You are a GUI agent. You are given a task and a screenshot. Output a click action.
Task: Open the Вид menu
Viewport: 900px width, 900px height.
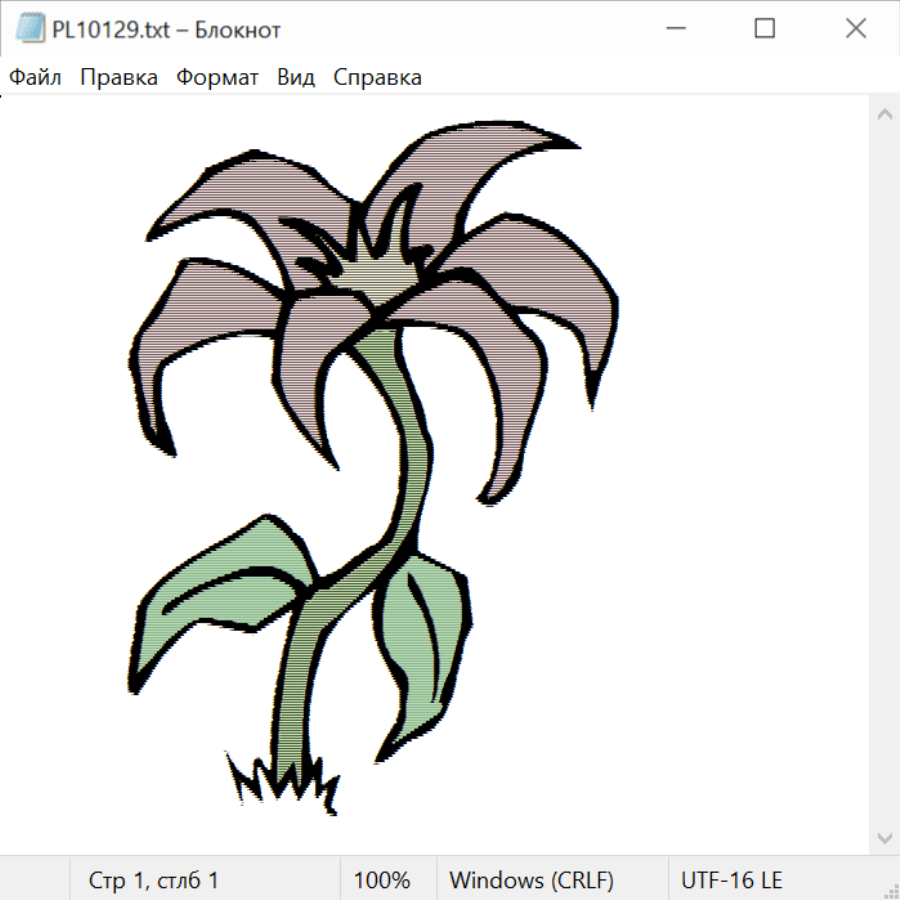point(296,77)
